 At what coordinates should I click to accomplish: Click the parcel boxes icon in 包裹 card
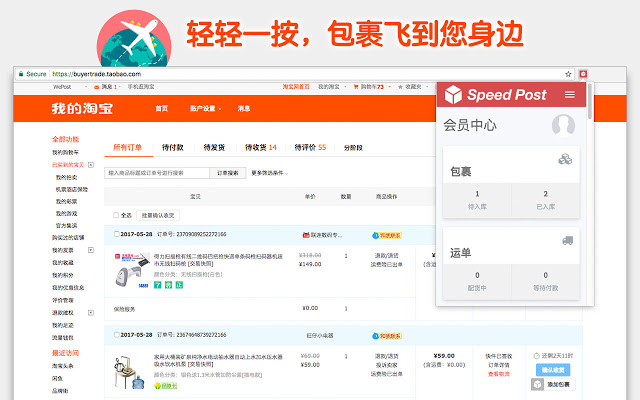click(565, 159)
